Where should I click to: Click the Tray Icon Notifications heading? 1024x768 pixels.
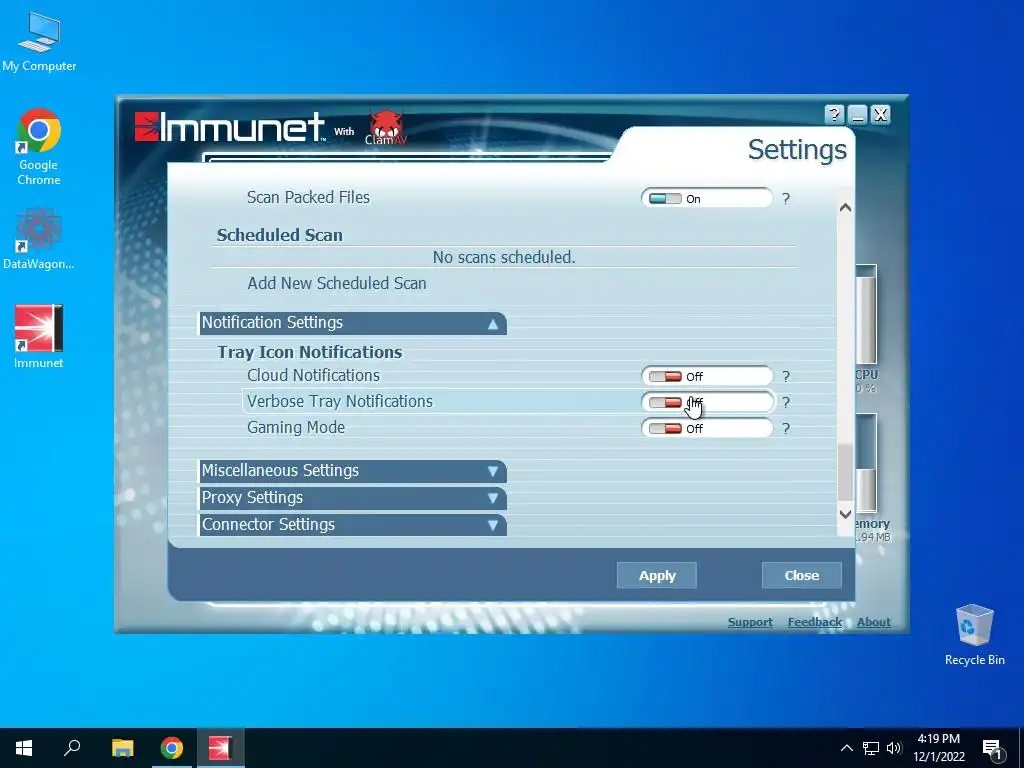(x=310, y=352)
